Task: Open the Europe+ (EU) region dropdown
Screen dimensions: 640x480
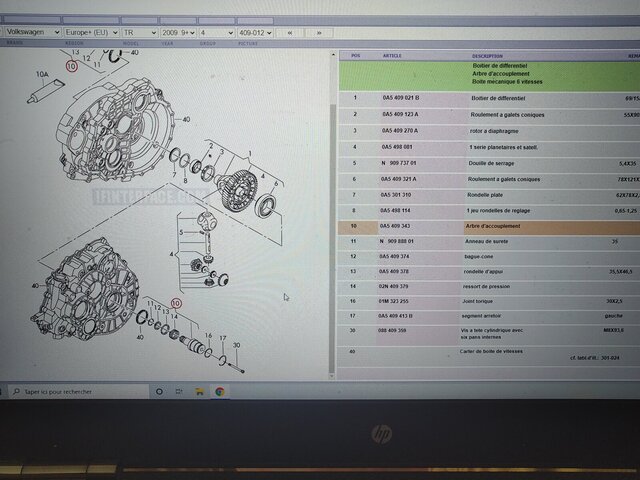Action: click(92, 32)
